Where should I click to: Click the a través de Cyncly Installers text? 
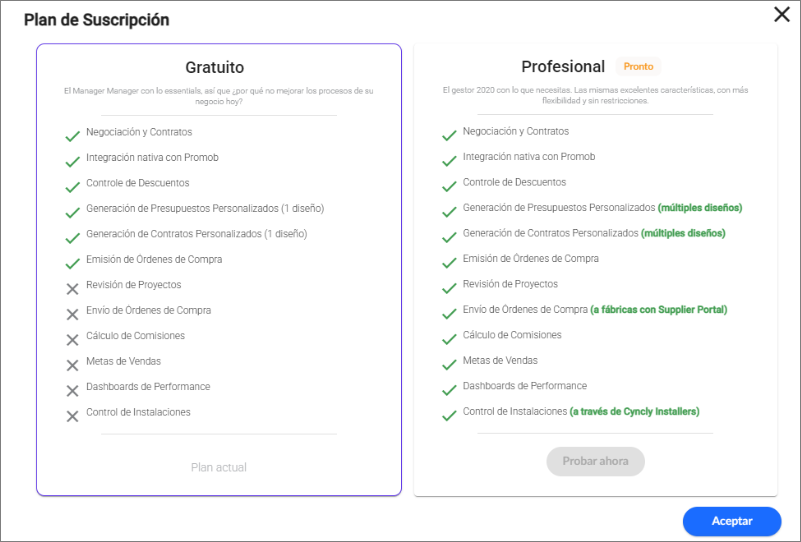(x=634, y=412)
